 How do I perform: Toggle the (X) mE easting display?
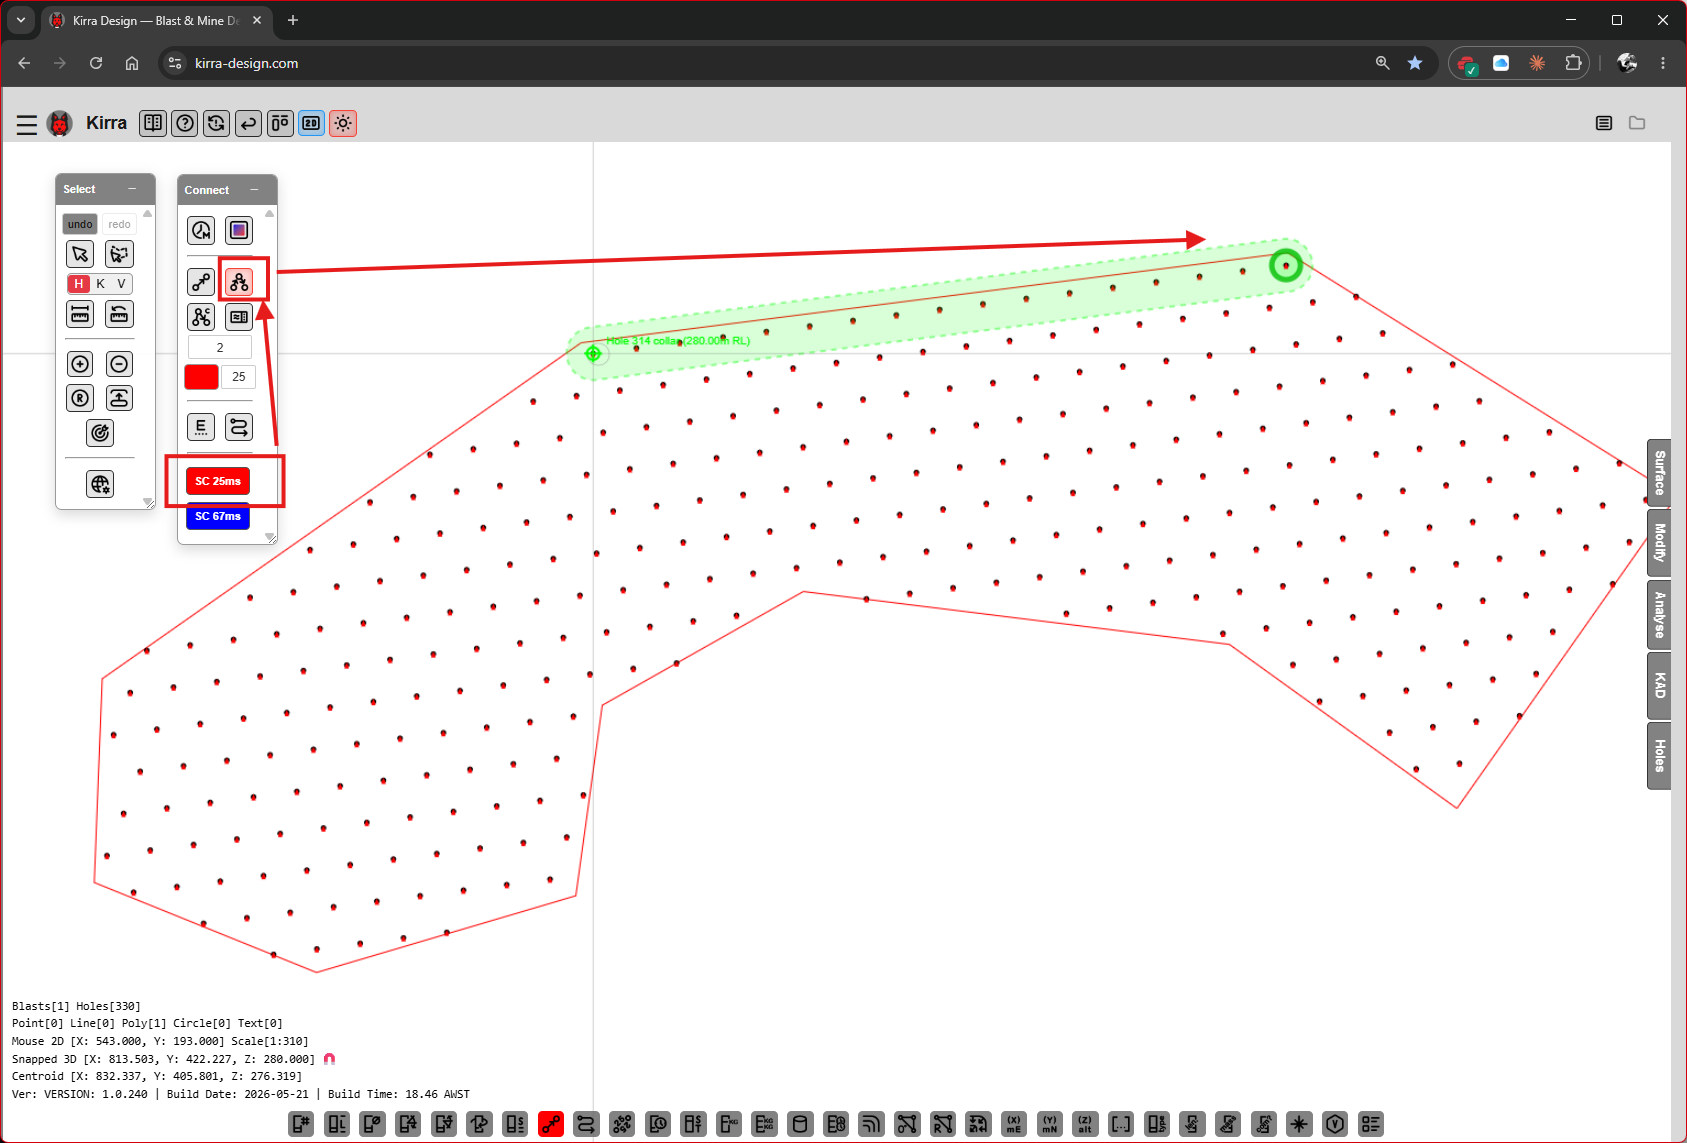[1014, 1124]
